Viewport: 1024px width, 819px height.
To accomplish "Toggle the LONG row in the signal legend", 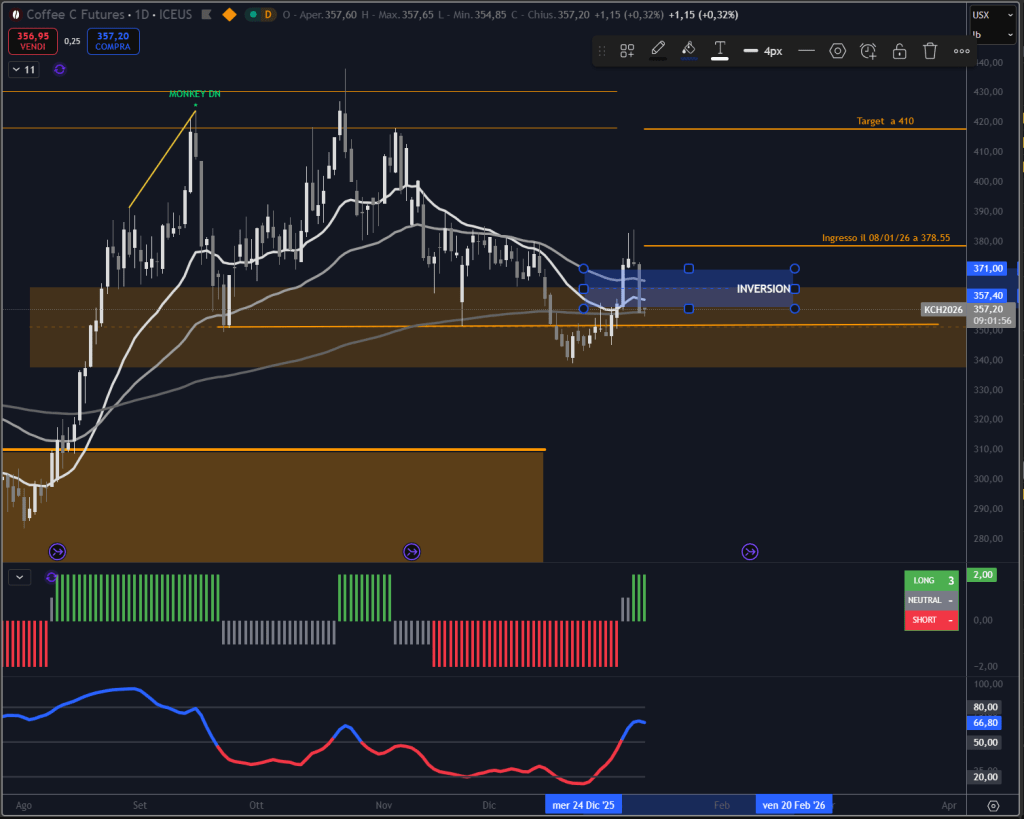I will tap(931, 580).
